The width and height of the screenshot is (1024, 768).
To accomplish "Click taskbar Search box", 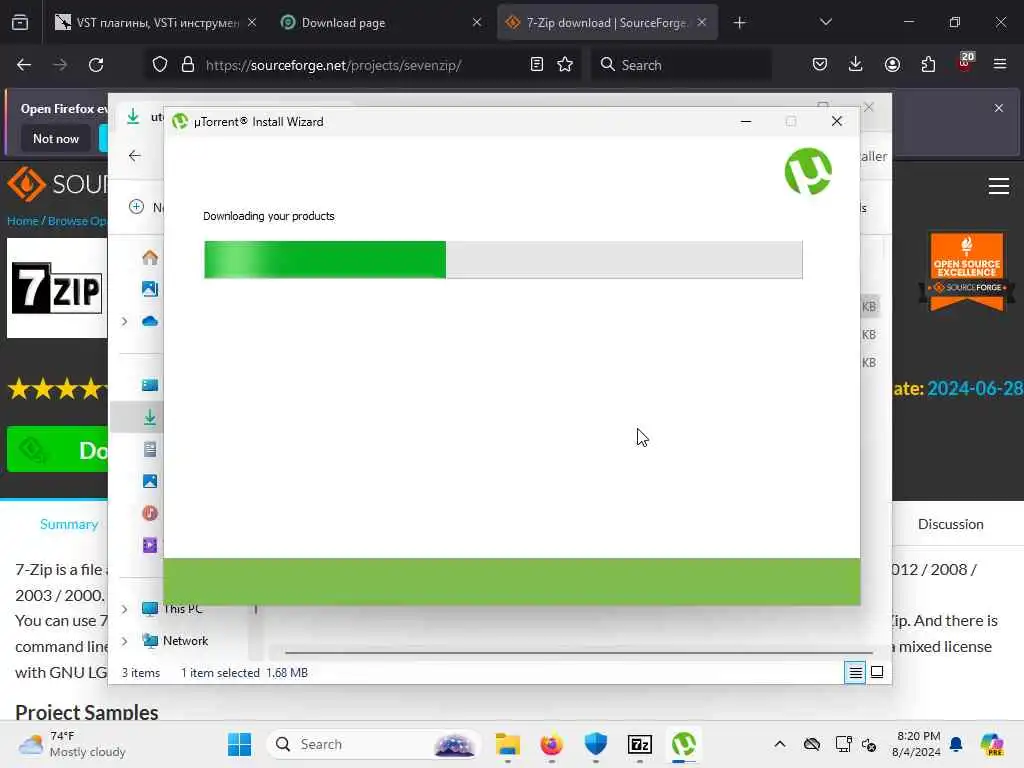I will pos(373,744).
